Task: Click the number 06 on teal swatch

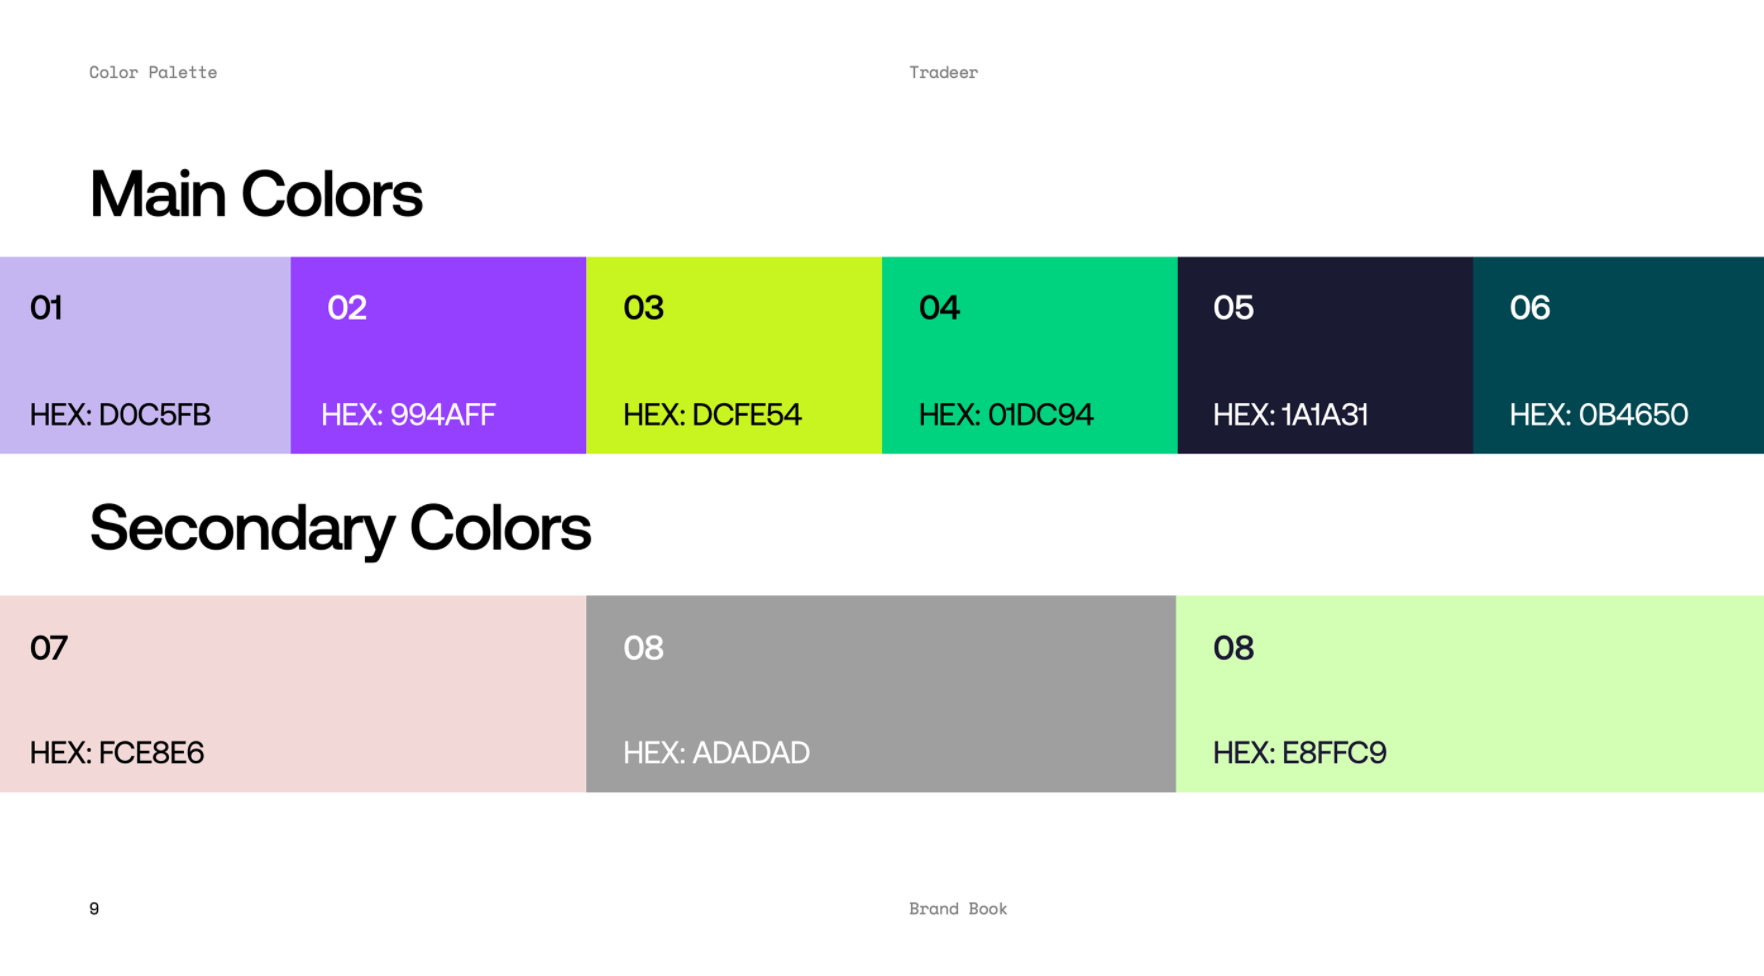Action: tap(1529, 308)
